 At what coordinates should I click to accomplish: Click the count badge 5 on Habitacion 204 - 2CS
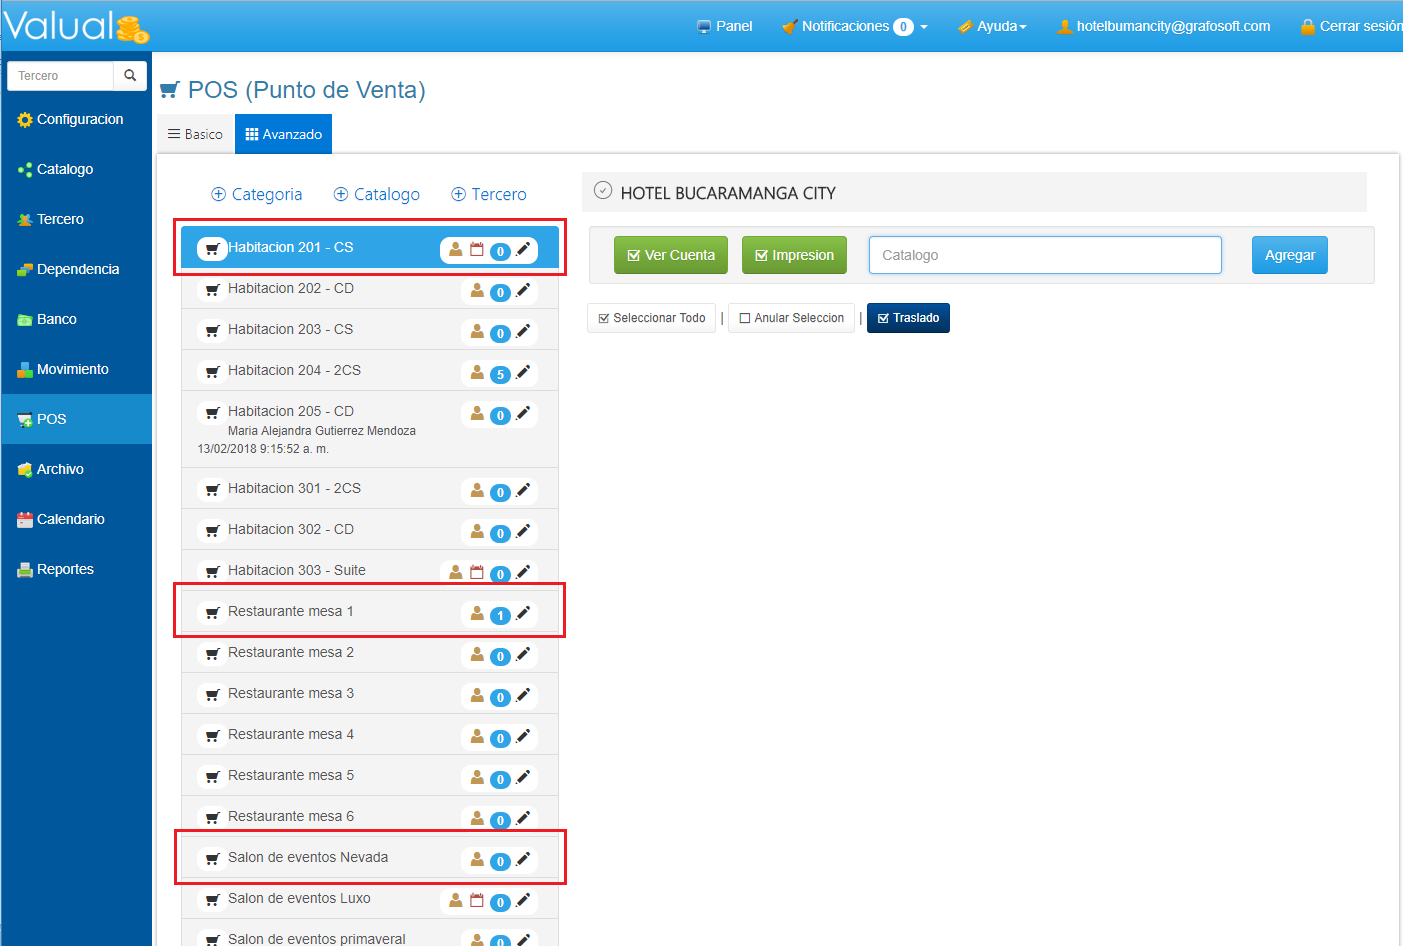click(x=500, y=374)
